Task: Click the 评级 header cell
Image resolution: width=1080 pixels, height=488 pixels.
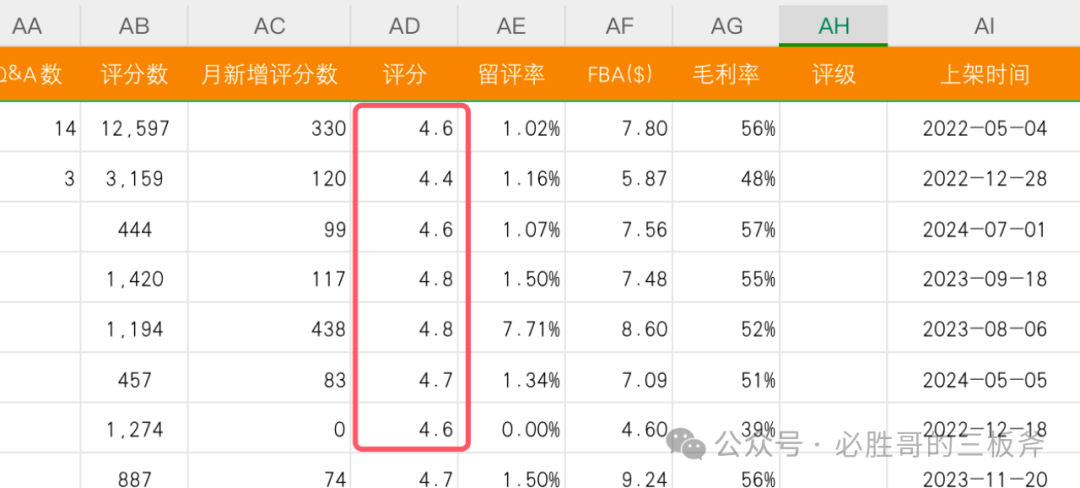Action: [833, 74]
